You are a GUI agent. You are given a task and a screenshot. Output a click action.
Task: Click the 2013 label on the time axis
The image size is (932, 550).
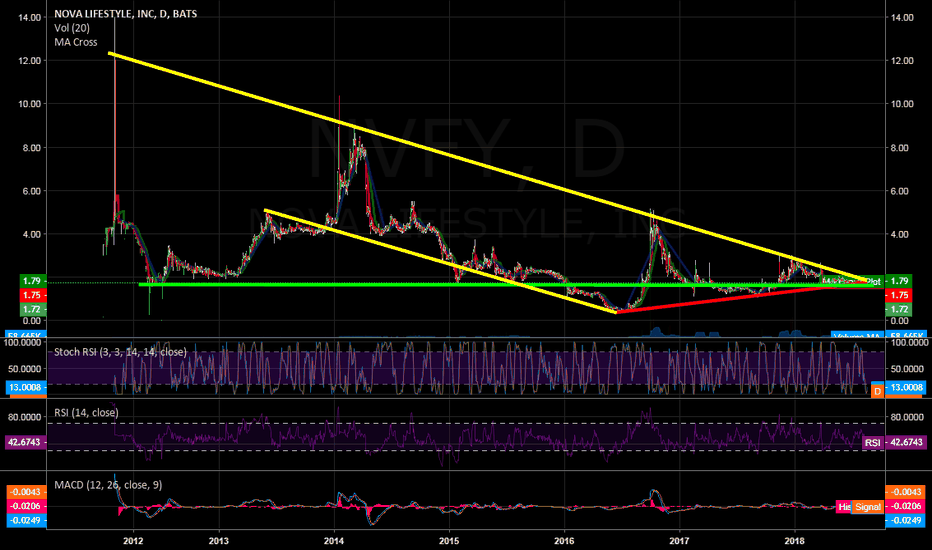[x=219, y=540]
